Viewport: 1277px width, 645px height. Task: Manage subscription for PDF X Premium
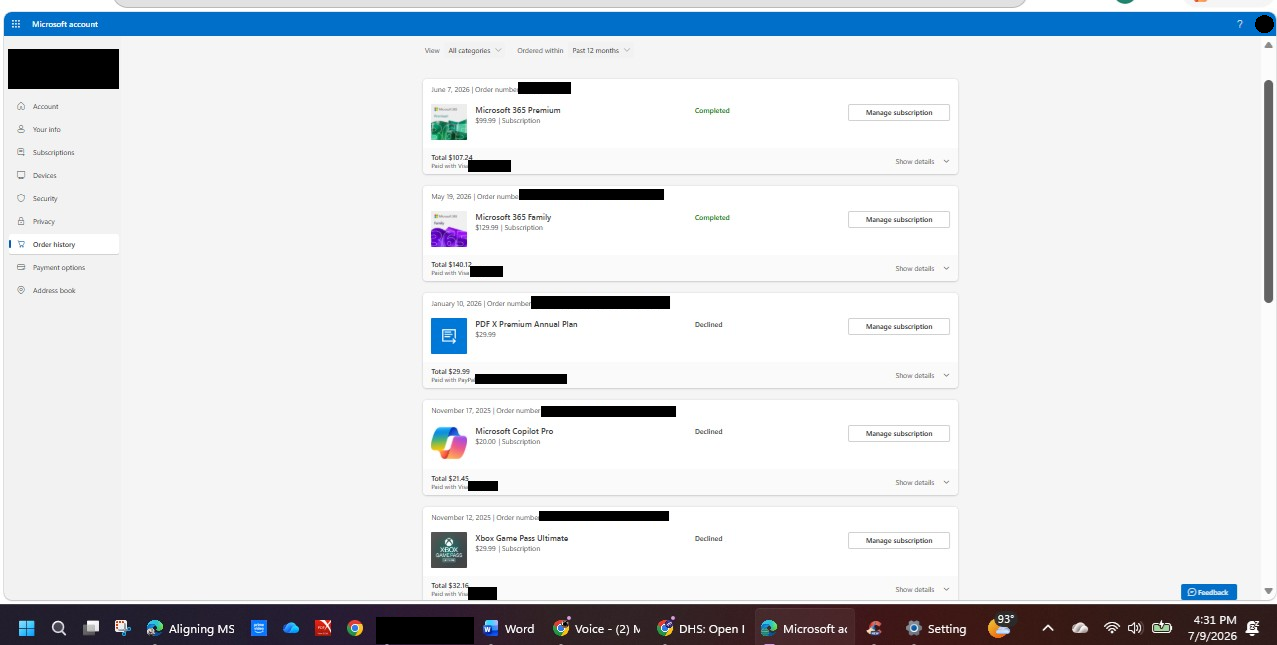[x=899, y=326]
